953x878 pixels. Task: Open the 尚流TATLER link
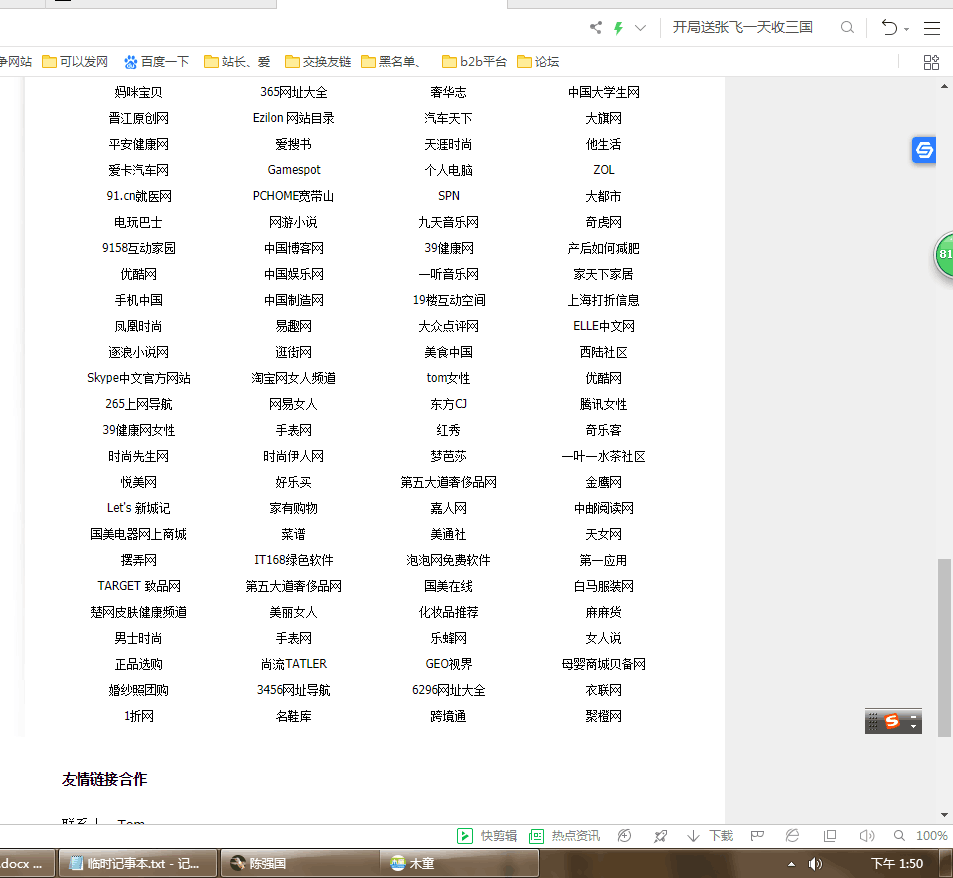coord(294,664)
